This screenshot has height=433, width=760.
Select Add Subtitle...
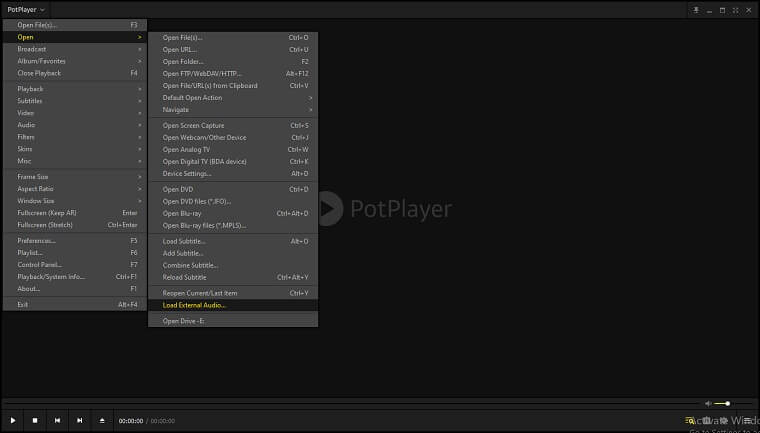[x=233, y=253]
